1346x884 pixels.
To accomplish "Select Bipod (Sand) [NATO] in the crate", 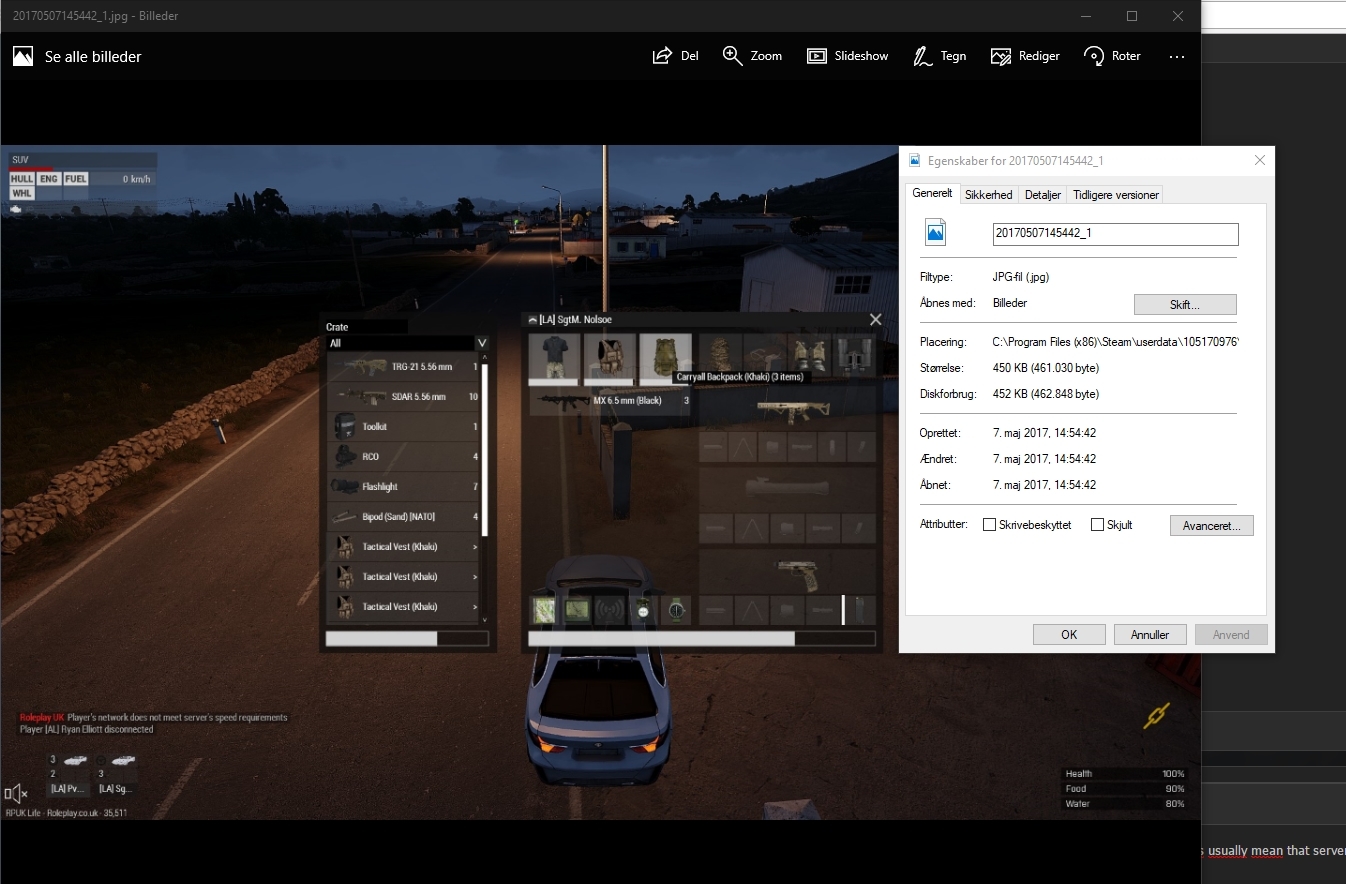I will click(x=404, y=517).
